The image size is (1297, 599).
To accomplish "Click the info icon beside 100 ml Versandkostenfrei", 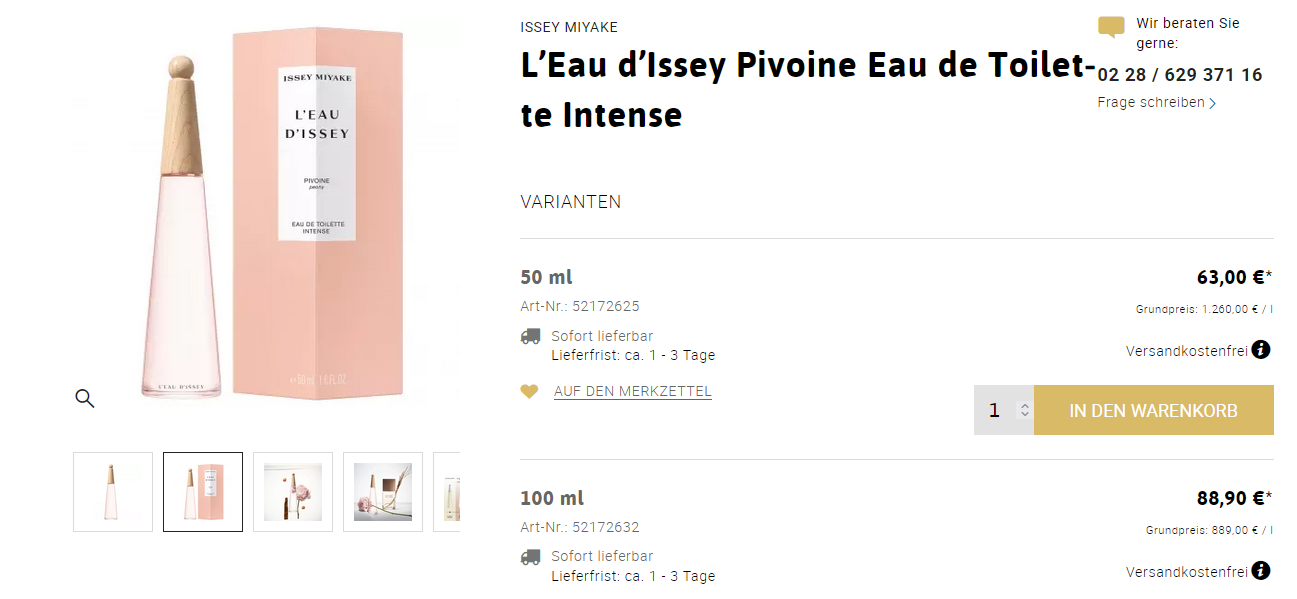I will point(1261,571).
